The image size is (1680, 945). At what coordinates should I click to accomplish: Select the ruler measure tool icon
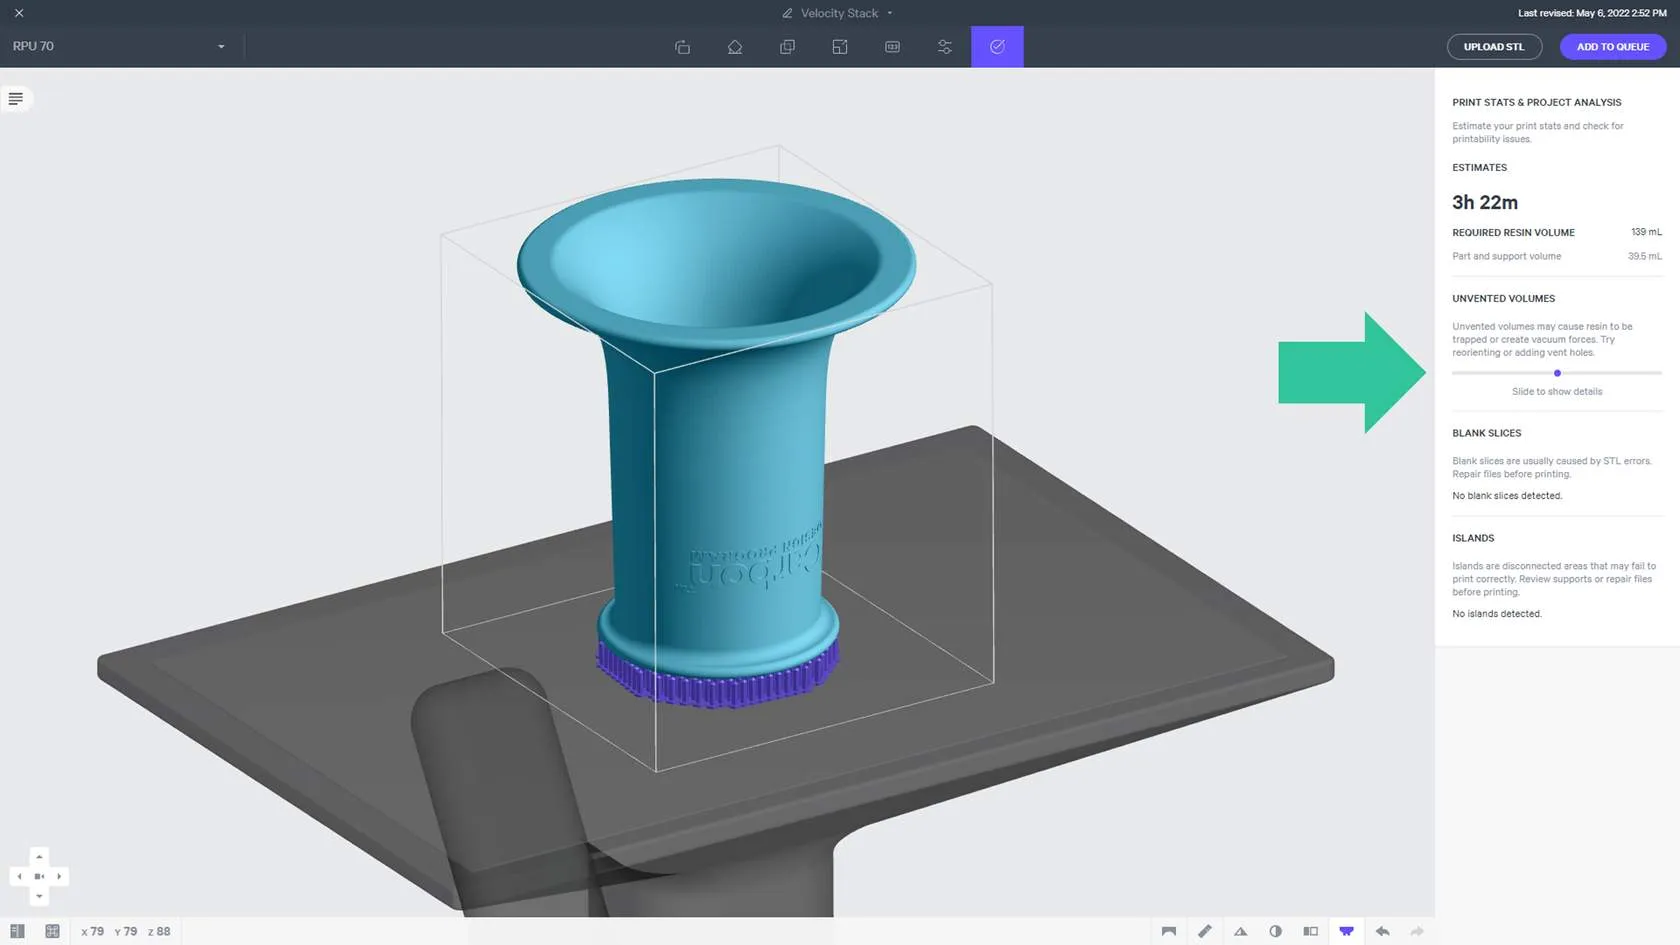[1205, 931]
